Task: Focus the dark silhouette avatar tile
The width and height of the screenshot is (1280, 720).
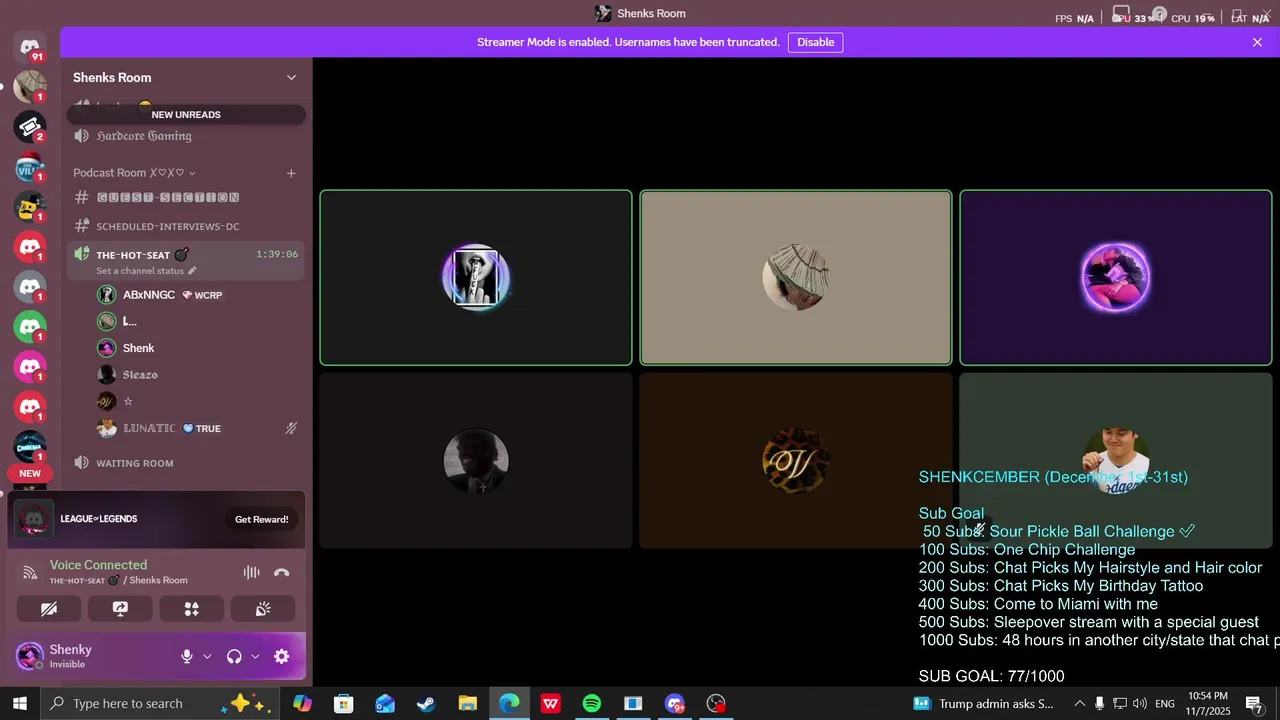Action: (x=476, y=461)
